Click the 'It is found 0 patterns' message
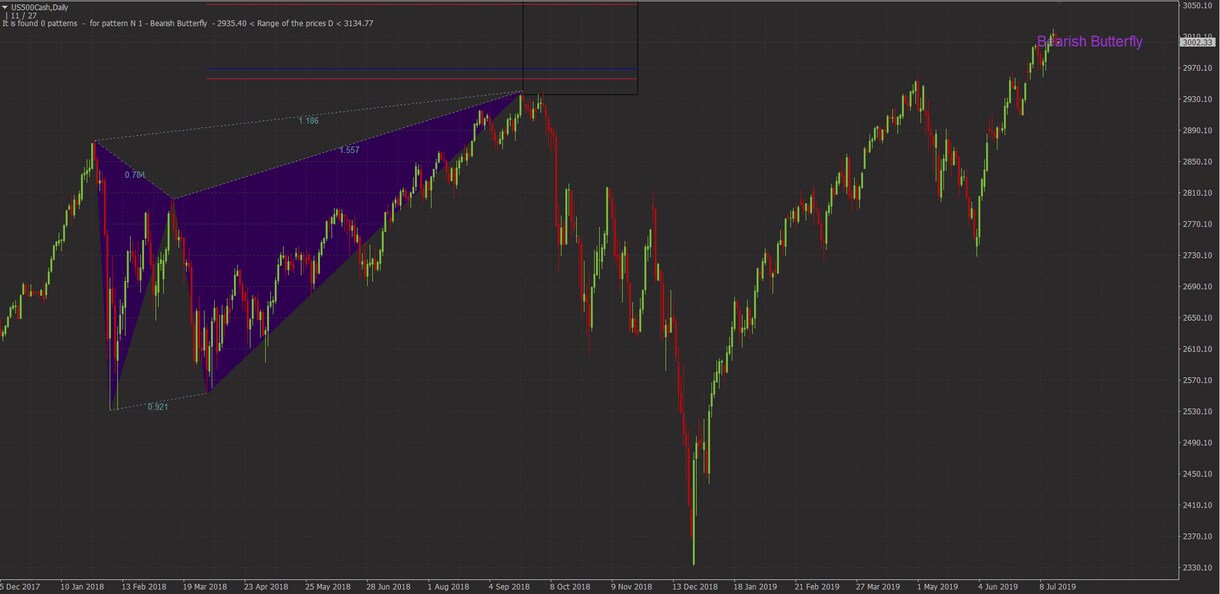This screenshot has width=1220, height=594. (40, 23)
